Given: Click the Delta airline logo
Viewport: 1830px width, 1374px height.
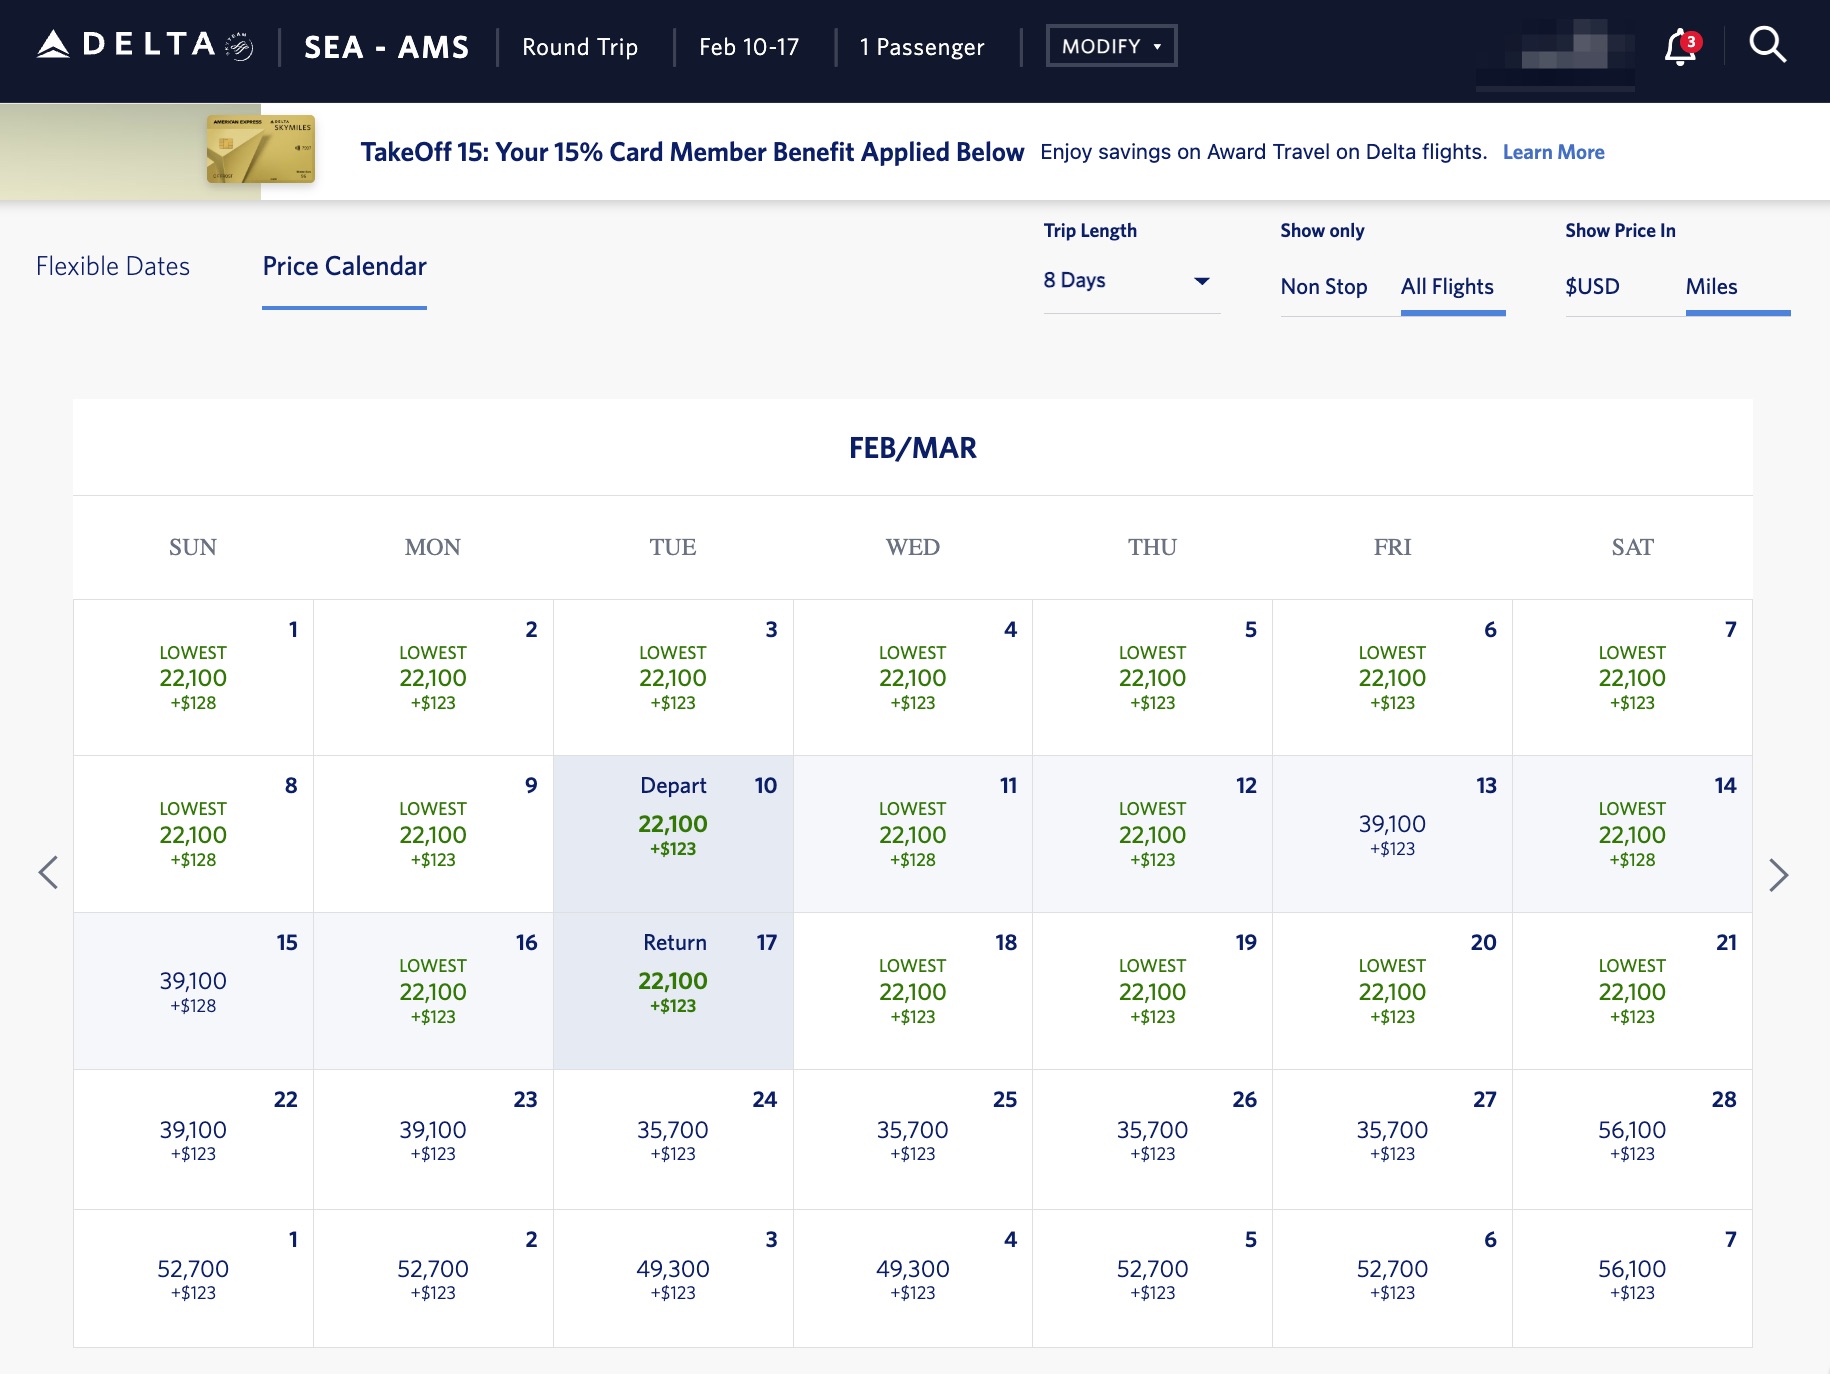Looking at the screenshot, I should click(127, 44).
